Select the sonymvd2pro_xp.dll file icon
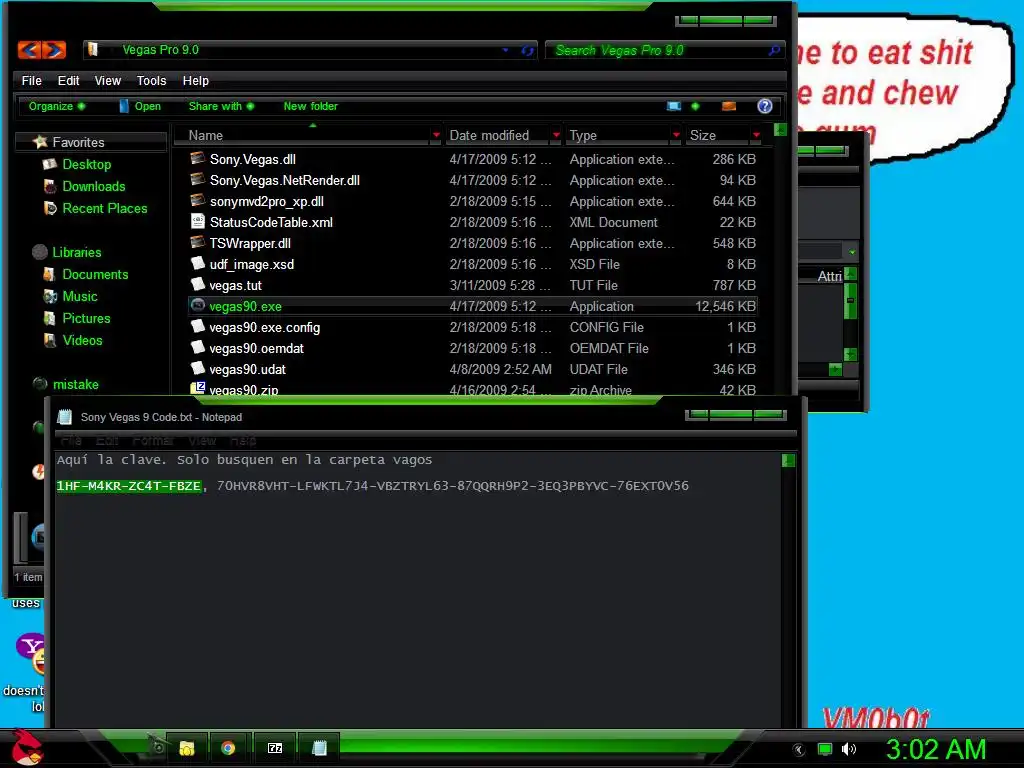The height and width of the screenshot is (768, 1024). coord(198,200)
